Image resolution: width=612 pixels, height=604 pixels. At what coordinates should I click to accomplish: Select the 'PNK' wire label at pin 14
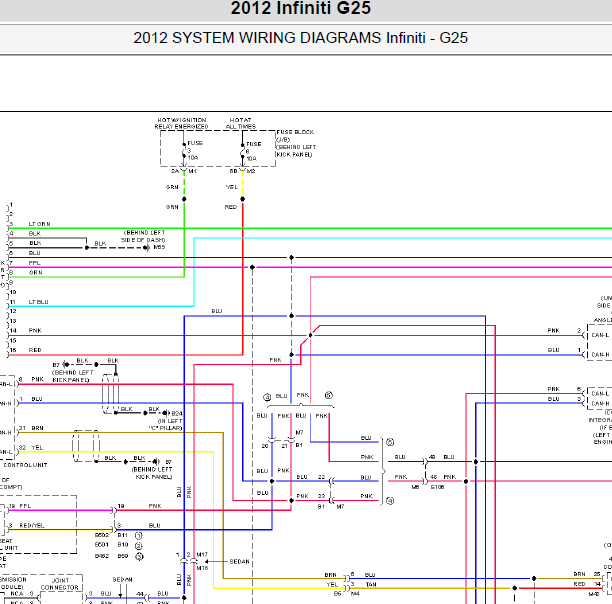point(35,330)
